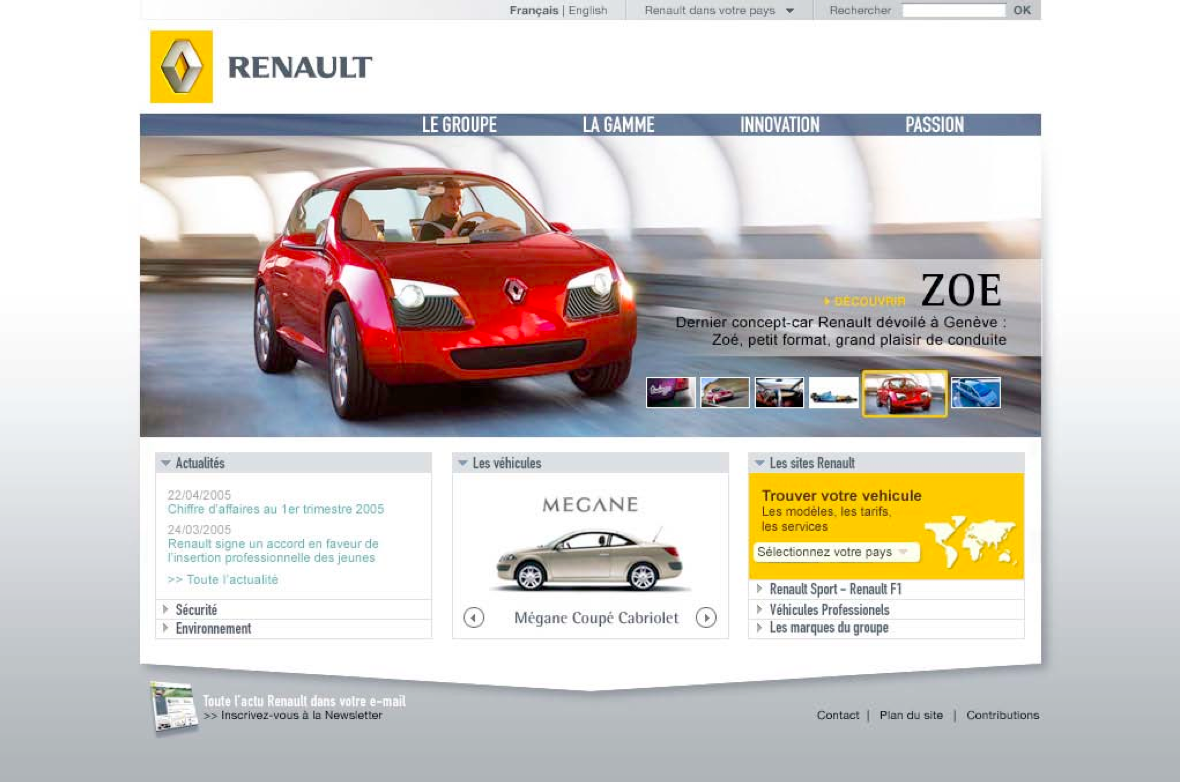Click the Trouver votre vehicule heading
This screenshot has height=782, width=1180.
pos(841,496)
